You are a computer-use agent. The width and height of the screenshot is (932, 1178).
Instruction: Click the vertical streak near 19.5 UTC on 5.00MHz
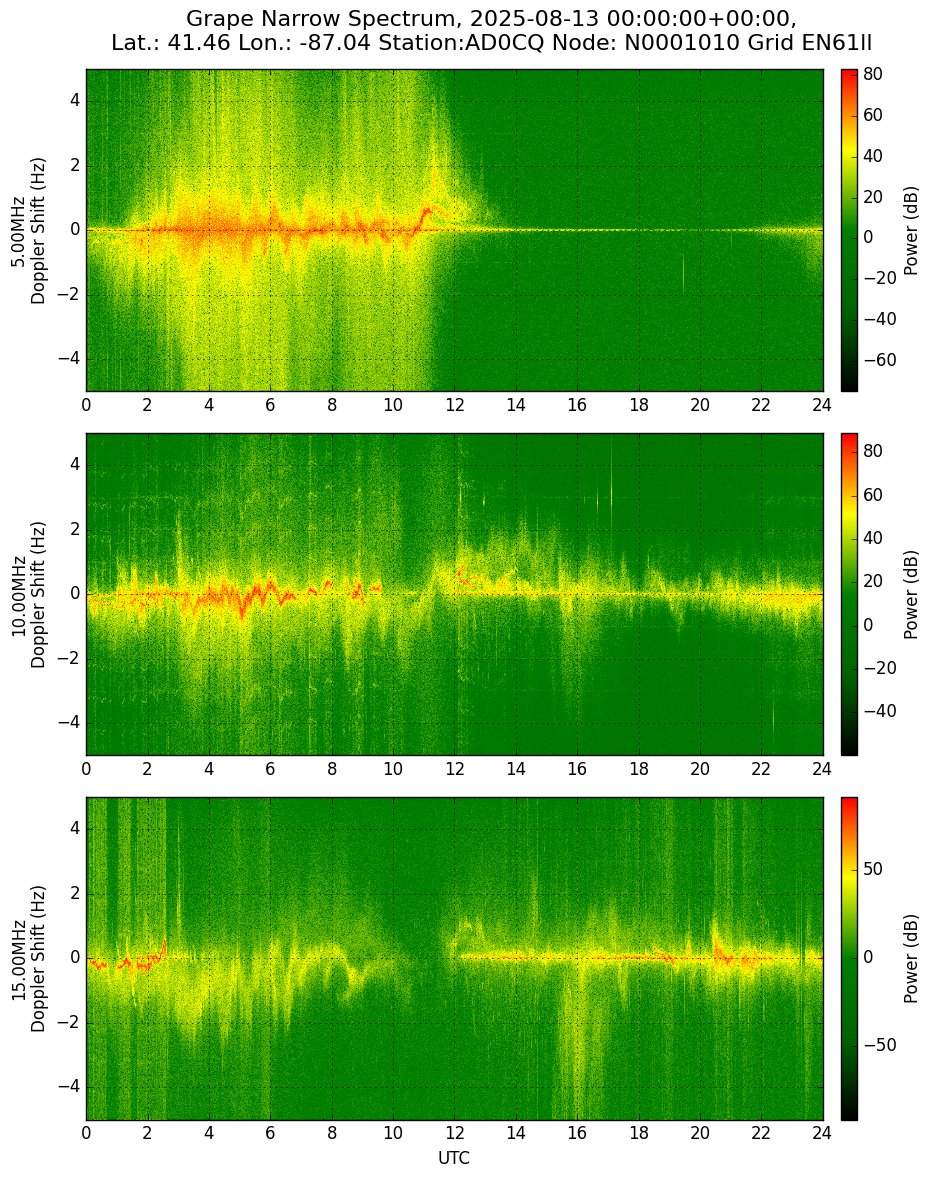pos(683,273)
